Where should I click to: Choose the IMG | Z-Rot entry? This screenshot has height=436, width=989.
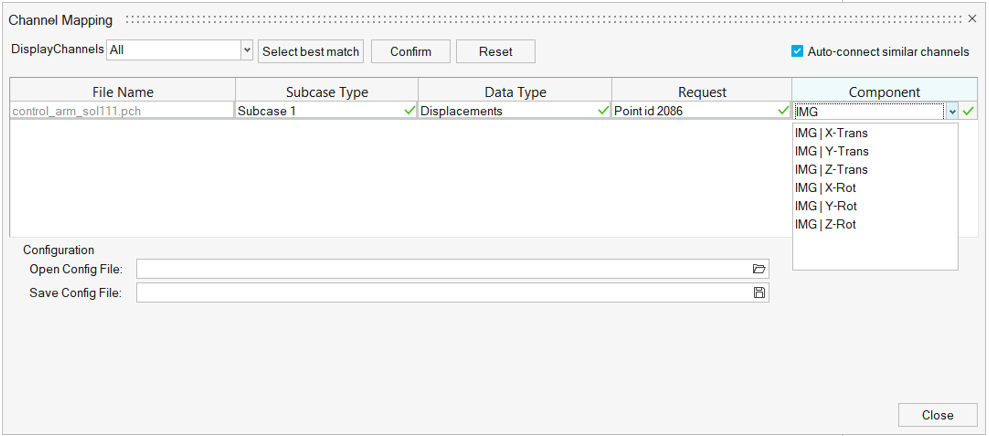(x=825, y=224)
